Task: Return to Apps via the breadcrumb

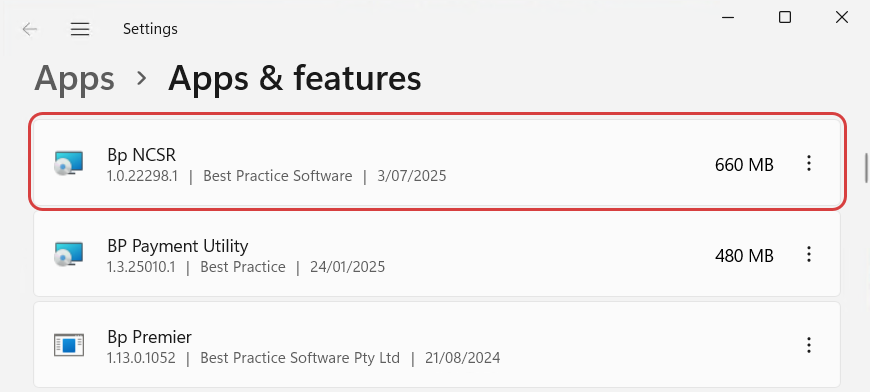Action: coord(74,78)
